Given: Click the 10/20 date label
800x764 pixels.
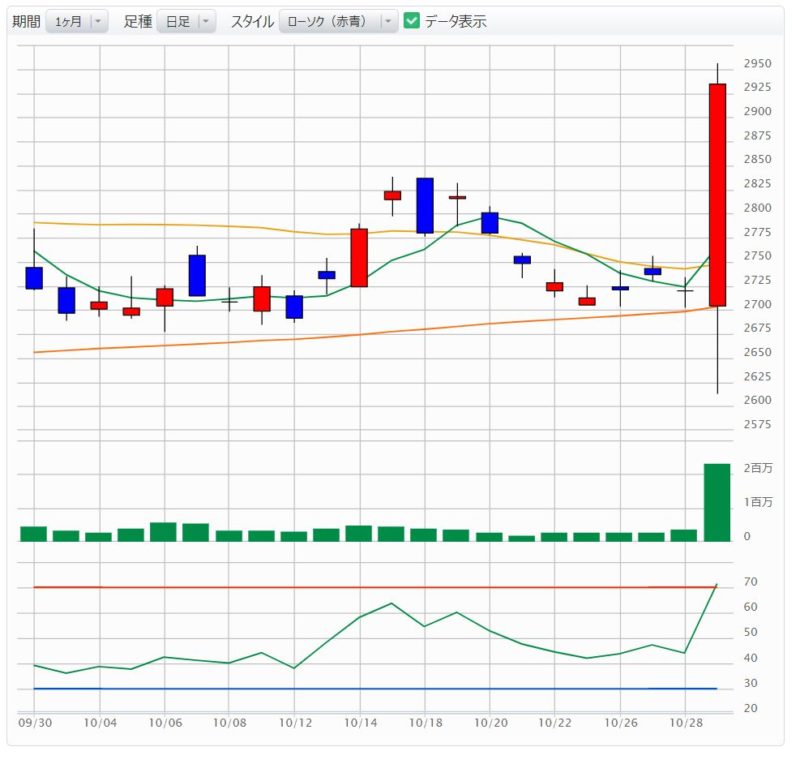Looking at the screenshot, I should point(490,723).
